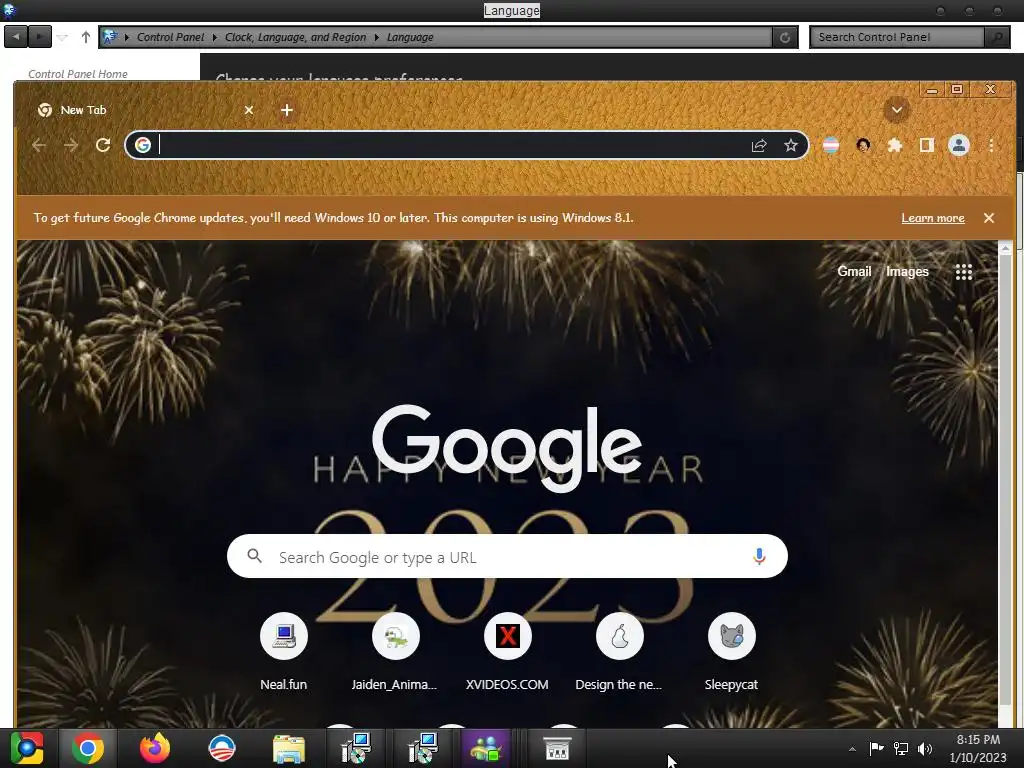Close the New Tab tab
Screen dimensions: 1024x768
click(249, 110)
